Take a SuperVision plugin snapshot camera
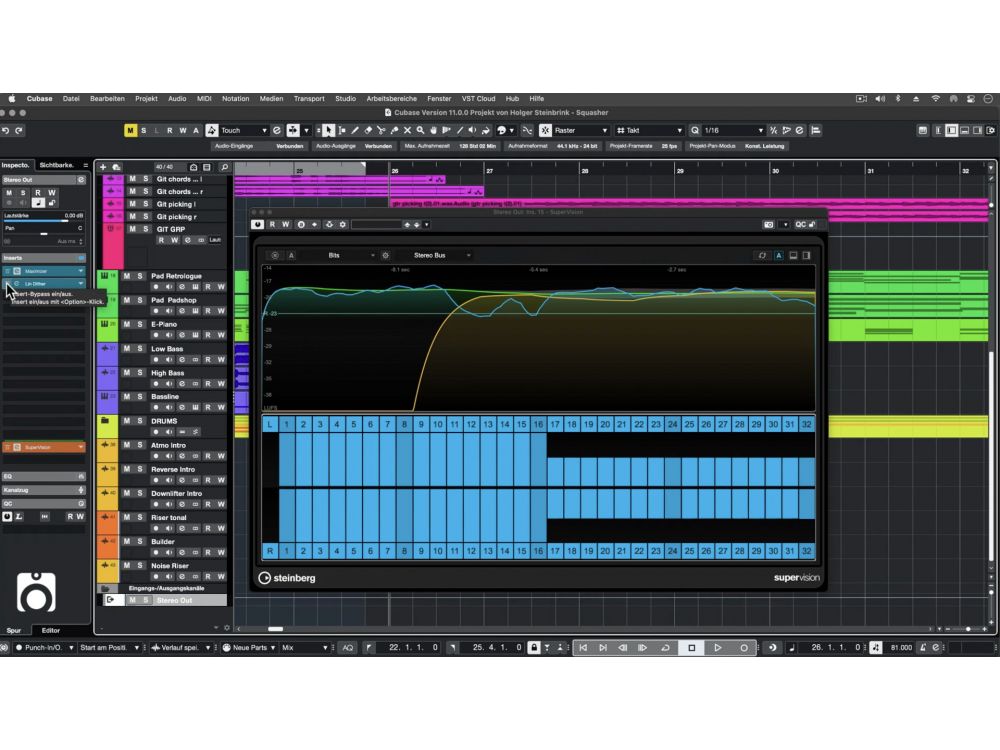Viewport: 1000px width, 750px height. pyautogui.click(x=768, y=225)
